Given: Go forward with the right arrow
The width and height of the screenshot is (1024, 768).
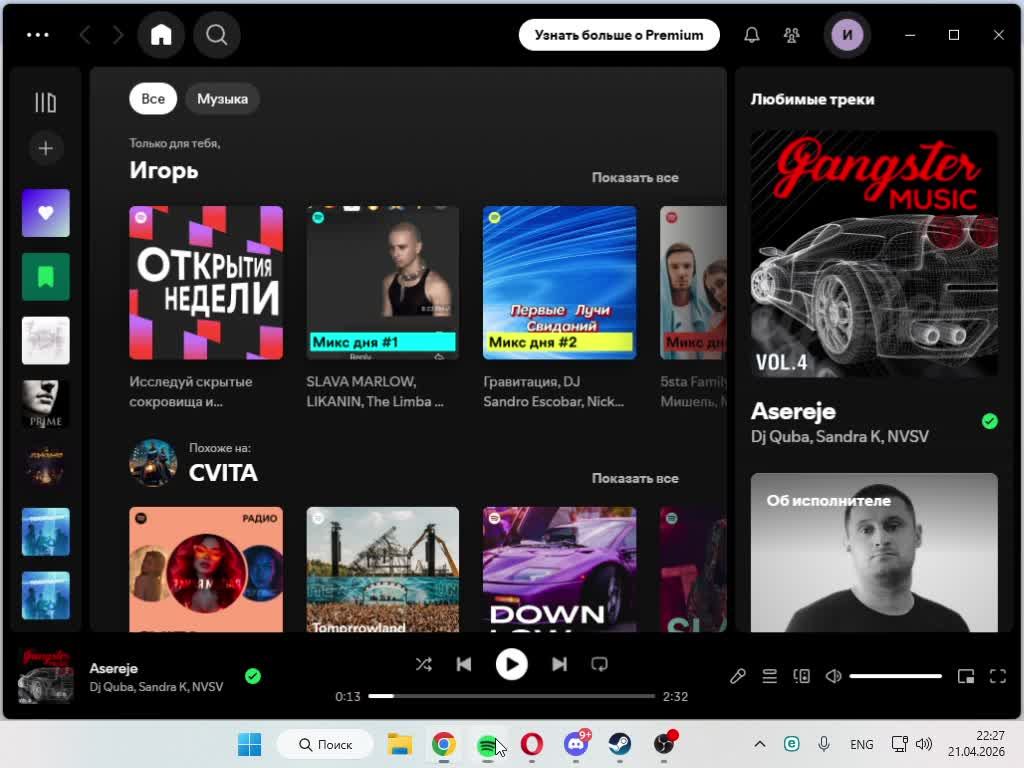Looking at the screenshot, I should [118, 35].
